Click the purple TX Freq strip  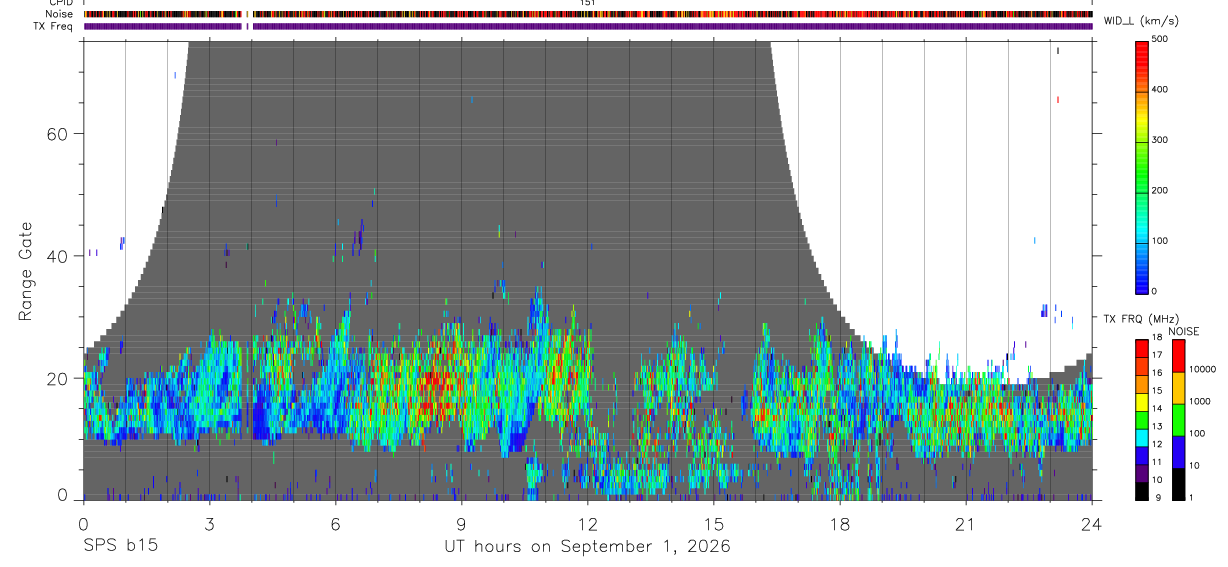(x=587, y=26)
